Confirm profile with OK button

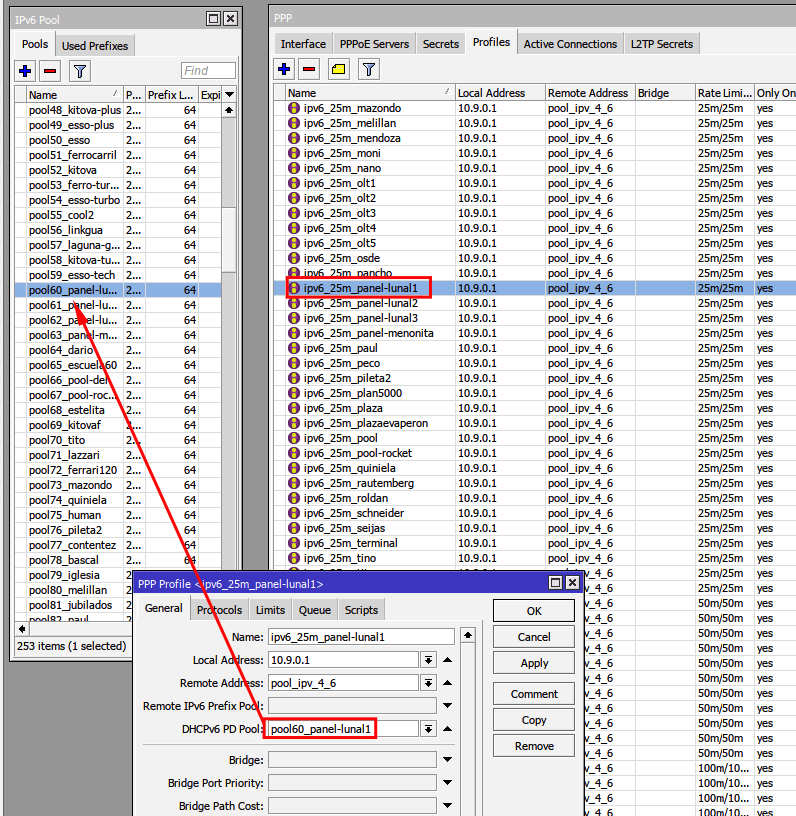coord(534,611)
